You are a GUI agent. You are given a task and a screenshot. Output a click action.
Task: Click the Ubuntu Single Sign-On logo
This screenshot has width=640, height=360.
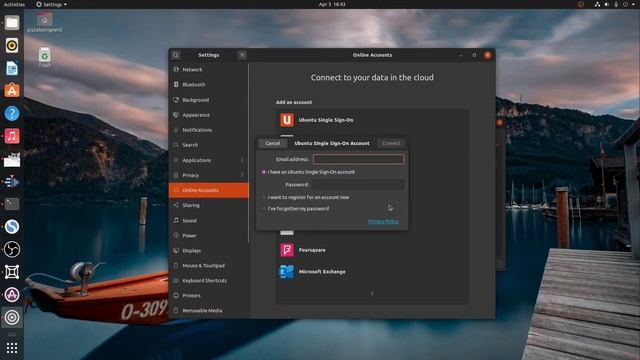(287, 120)
